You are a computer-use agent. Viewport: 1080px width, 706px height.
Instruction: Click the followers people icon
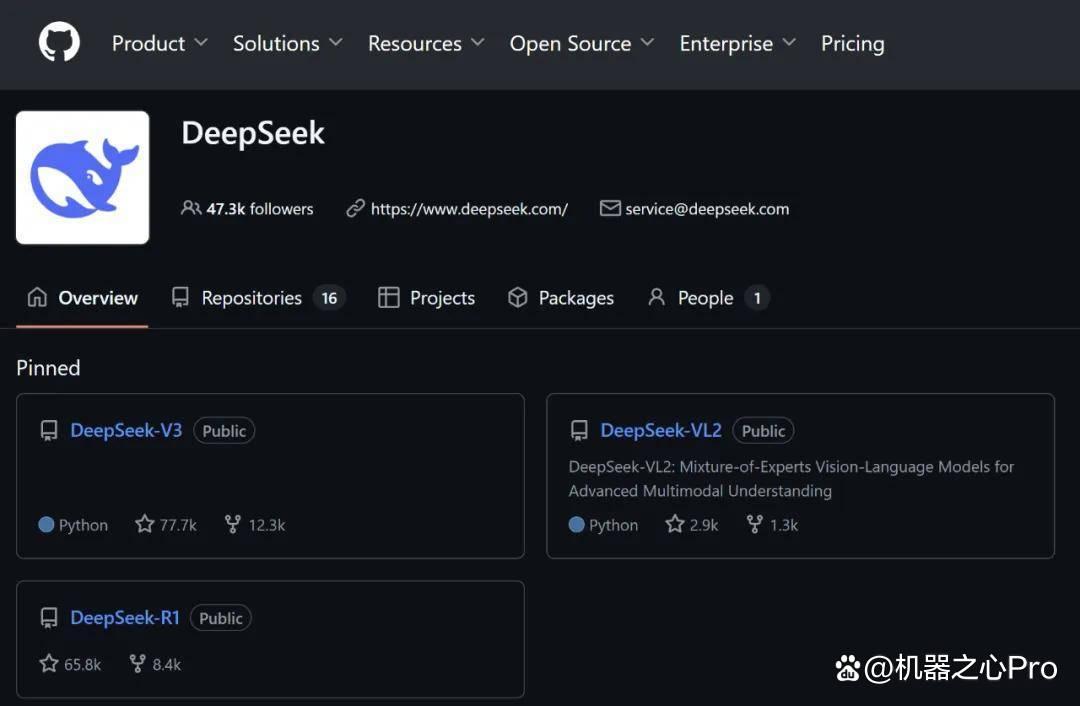[191, 208]
